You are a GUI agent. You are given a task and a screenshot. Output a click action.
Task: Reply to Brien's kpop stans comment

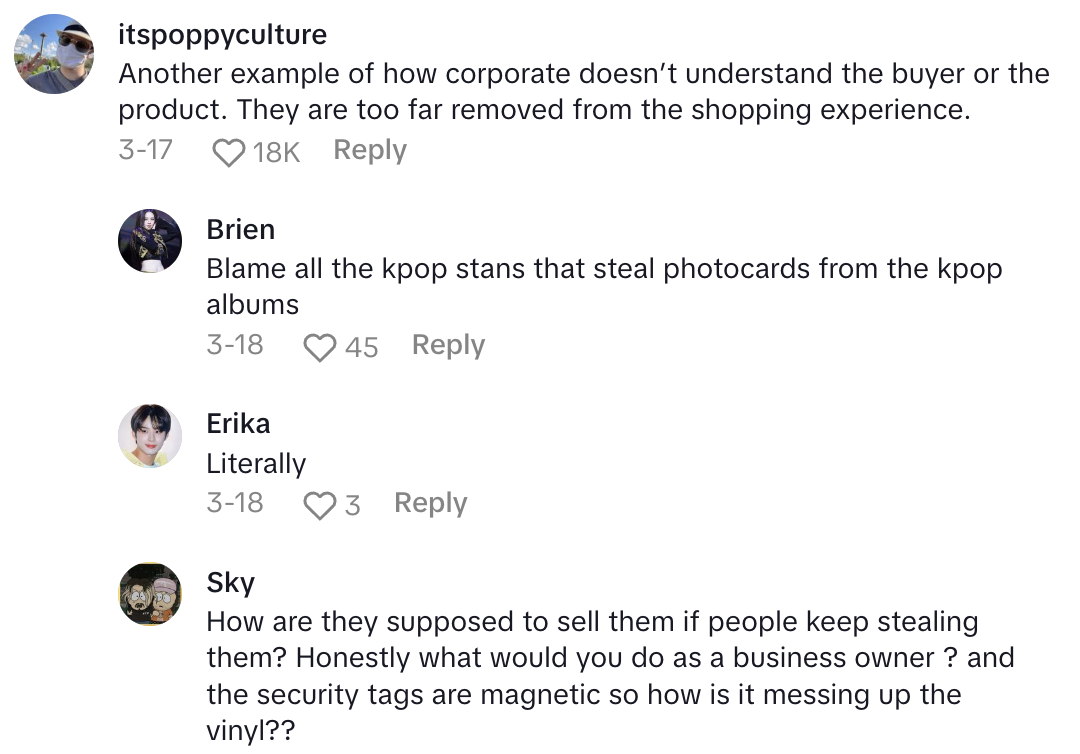click(448, 345)
